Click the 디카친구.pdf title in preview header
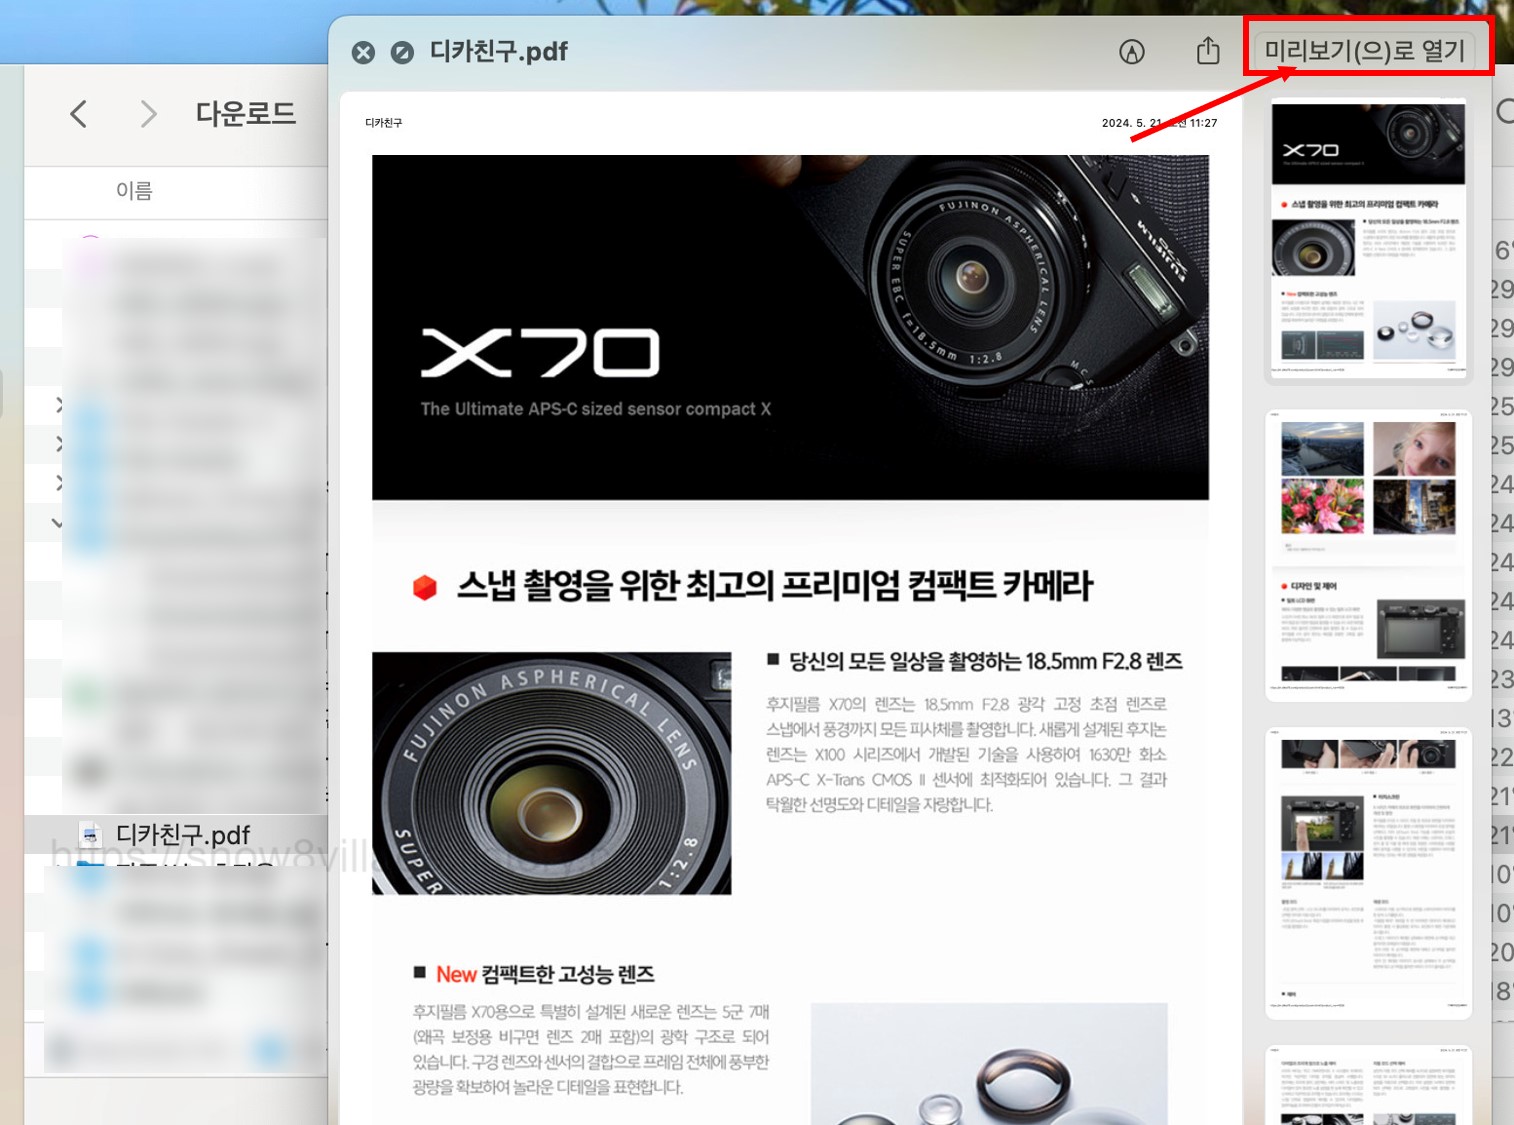Image resolution: width=1514 pixels, height=1125 pixels. pyautogui.click(x=498, y=51)
